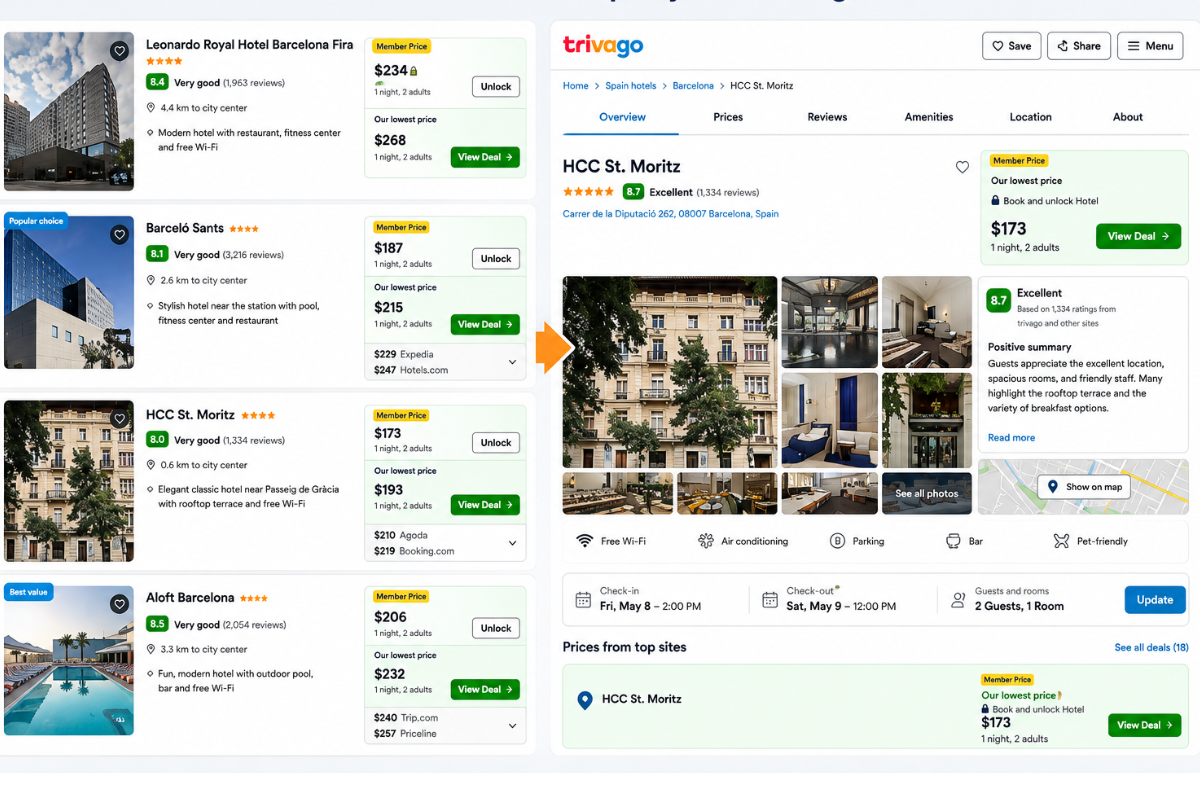Click See all photos
Image resolution: width=1200 pixels, height=800 pixels.
click(x=926, y=493)
